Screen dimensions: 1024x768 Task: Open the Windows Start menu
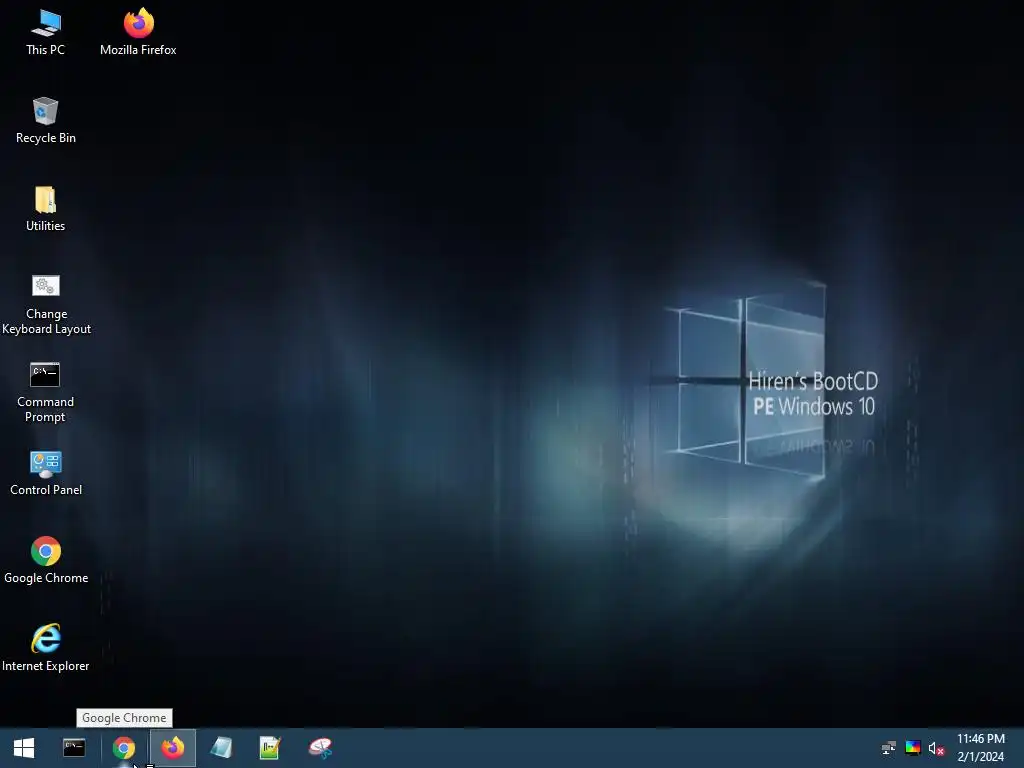coord(24,748)
